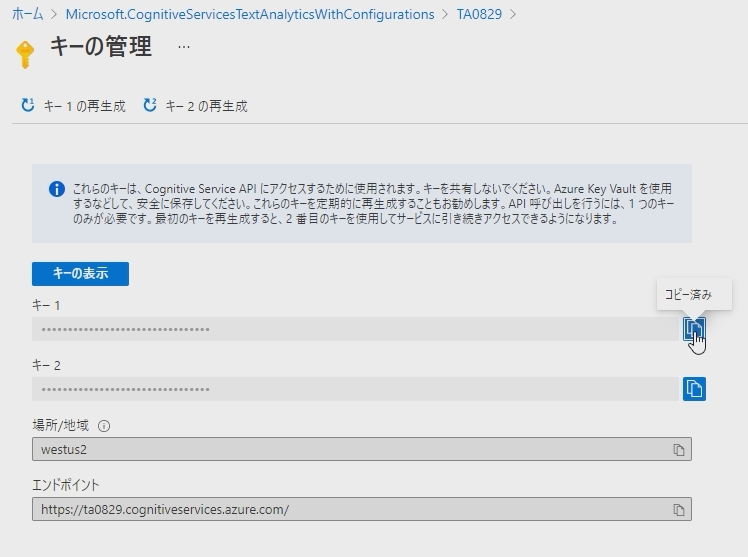The height and width of the screenshot is (557, 748).
Task: Copy Key 2 with its copy icon
Action: pos(694,389)
